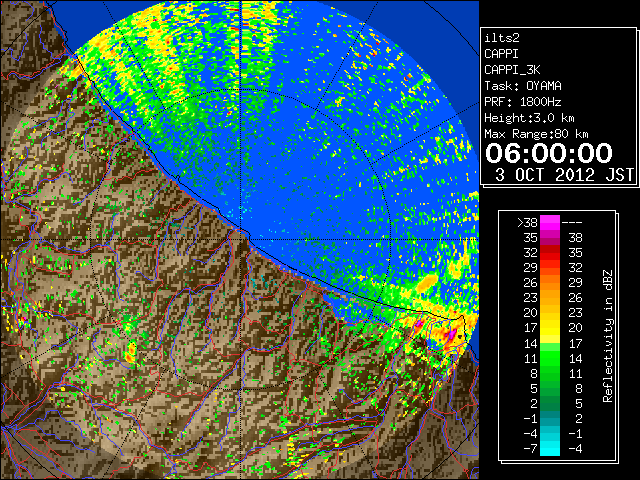Select the CAPPI_3K product label
This screenshot has height=480, width=640.
[512, 70]
